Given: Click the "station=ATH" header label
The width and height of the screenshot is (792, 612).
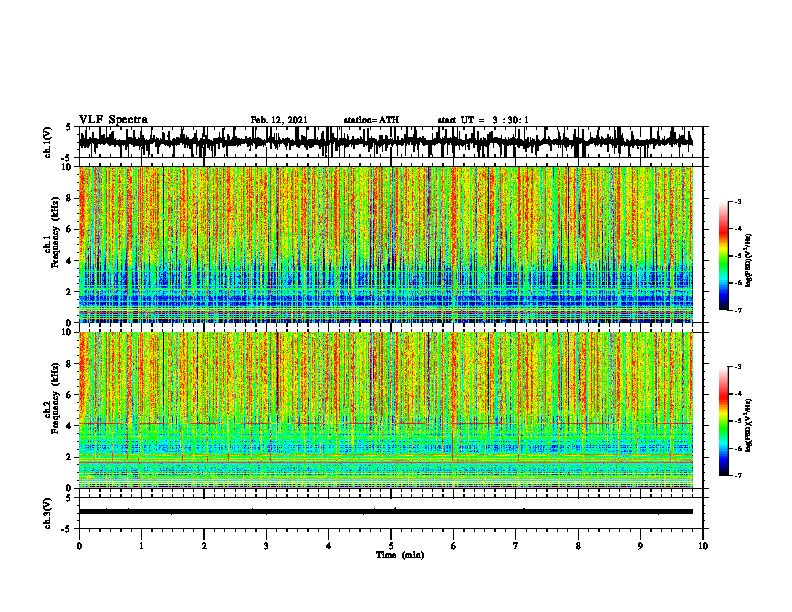Looking at the screenshot, I should pyautogui.click(x=371, y=120).
